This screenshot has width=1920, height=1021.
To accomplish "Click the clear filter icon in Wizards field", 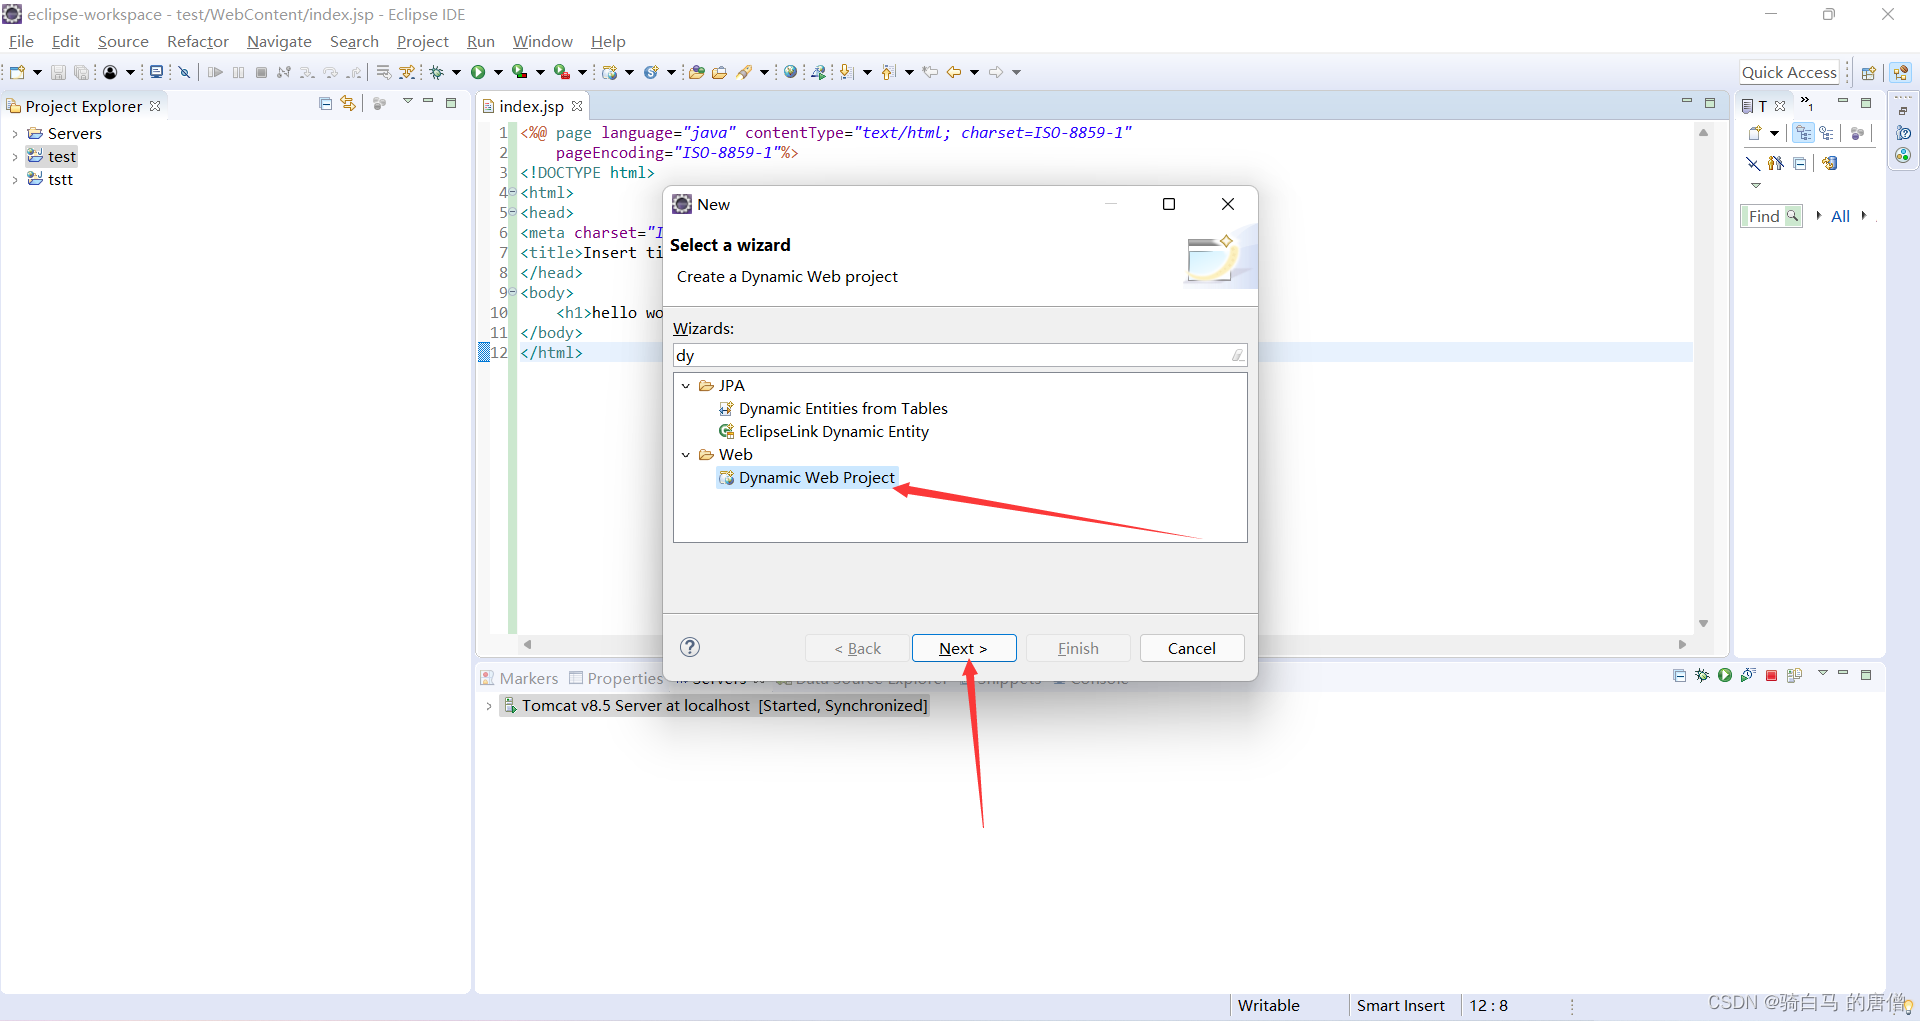I will click(x=1237, y=355).
